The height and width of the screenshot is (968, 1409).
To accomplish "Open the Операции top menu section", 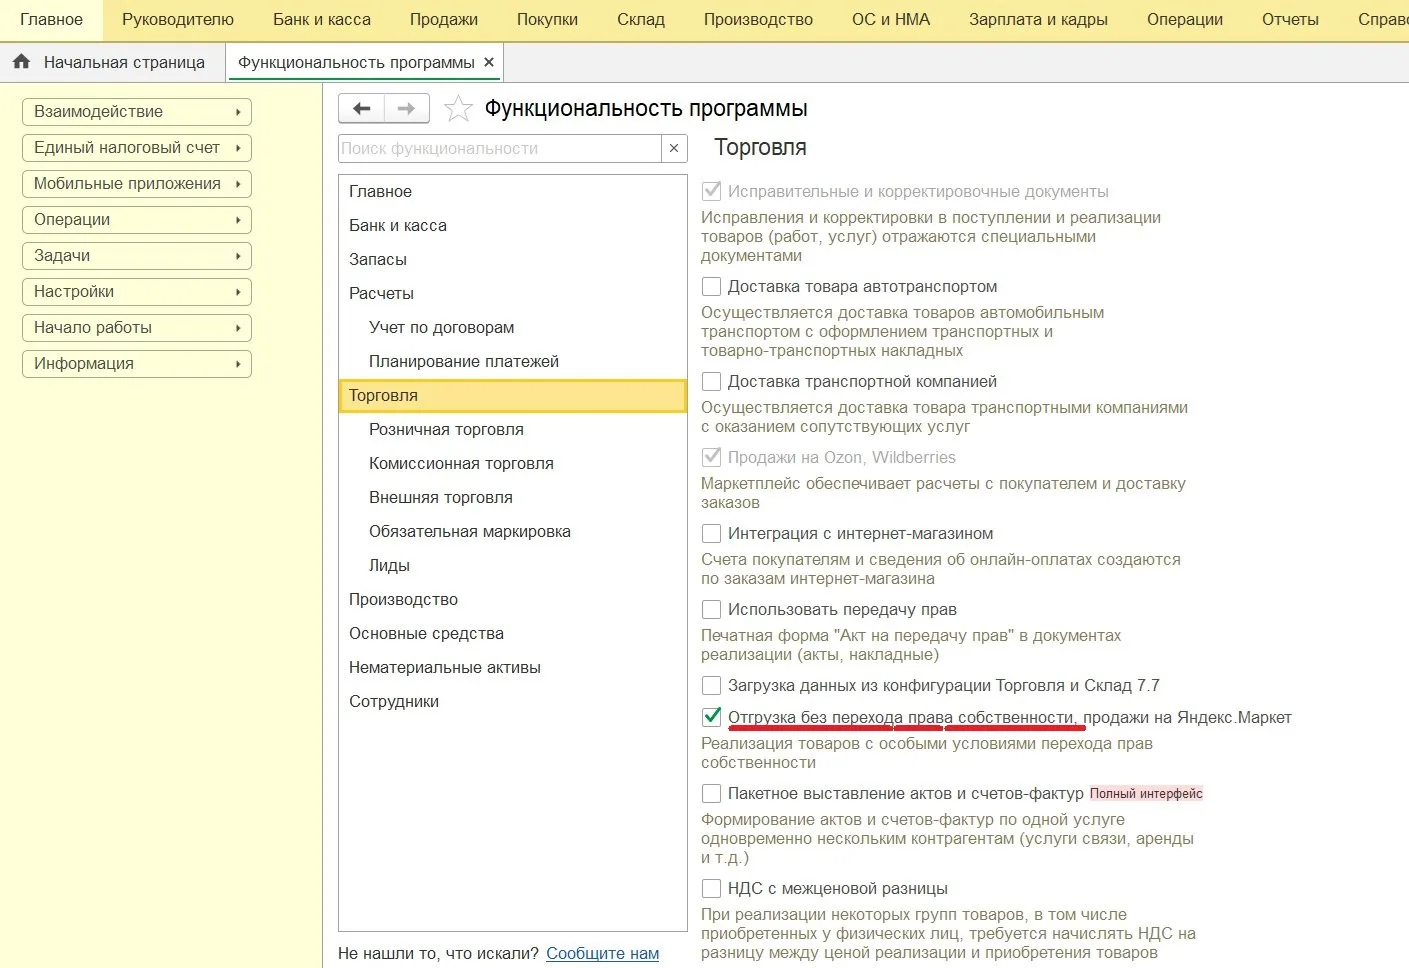I will (x=1185, y=20).
